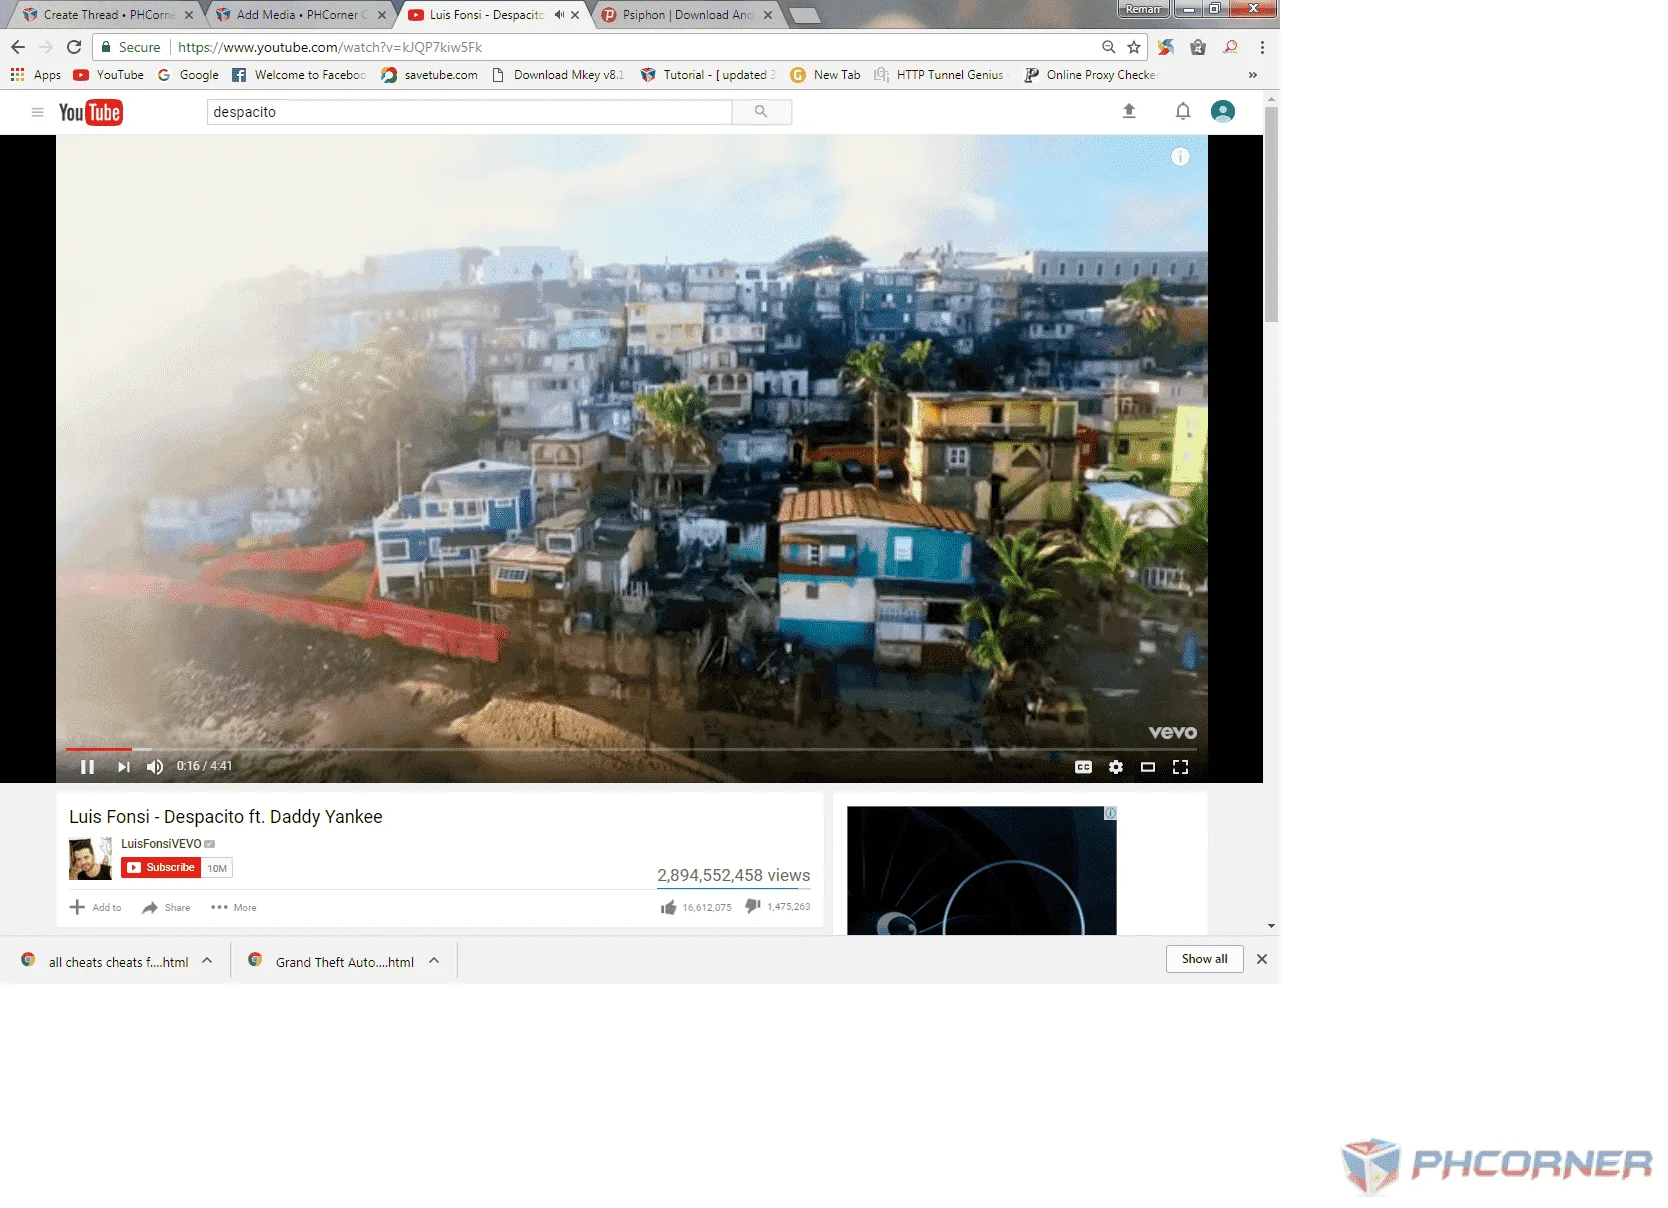The width and height of the screenshot is (1668, 1208).
Task: Click Show all downloads button
Action: [x=1204, y=959]
